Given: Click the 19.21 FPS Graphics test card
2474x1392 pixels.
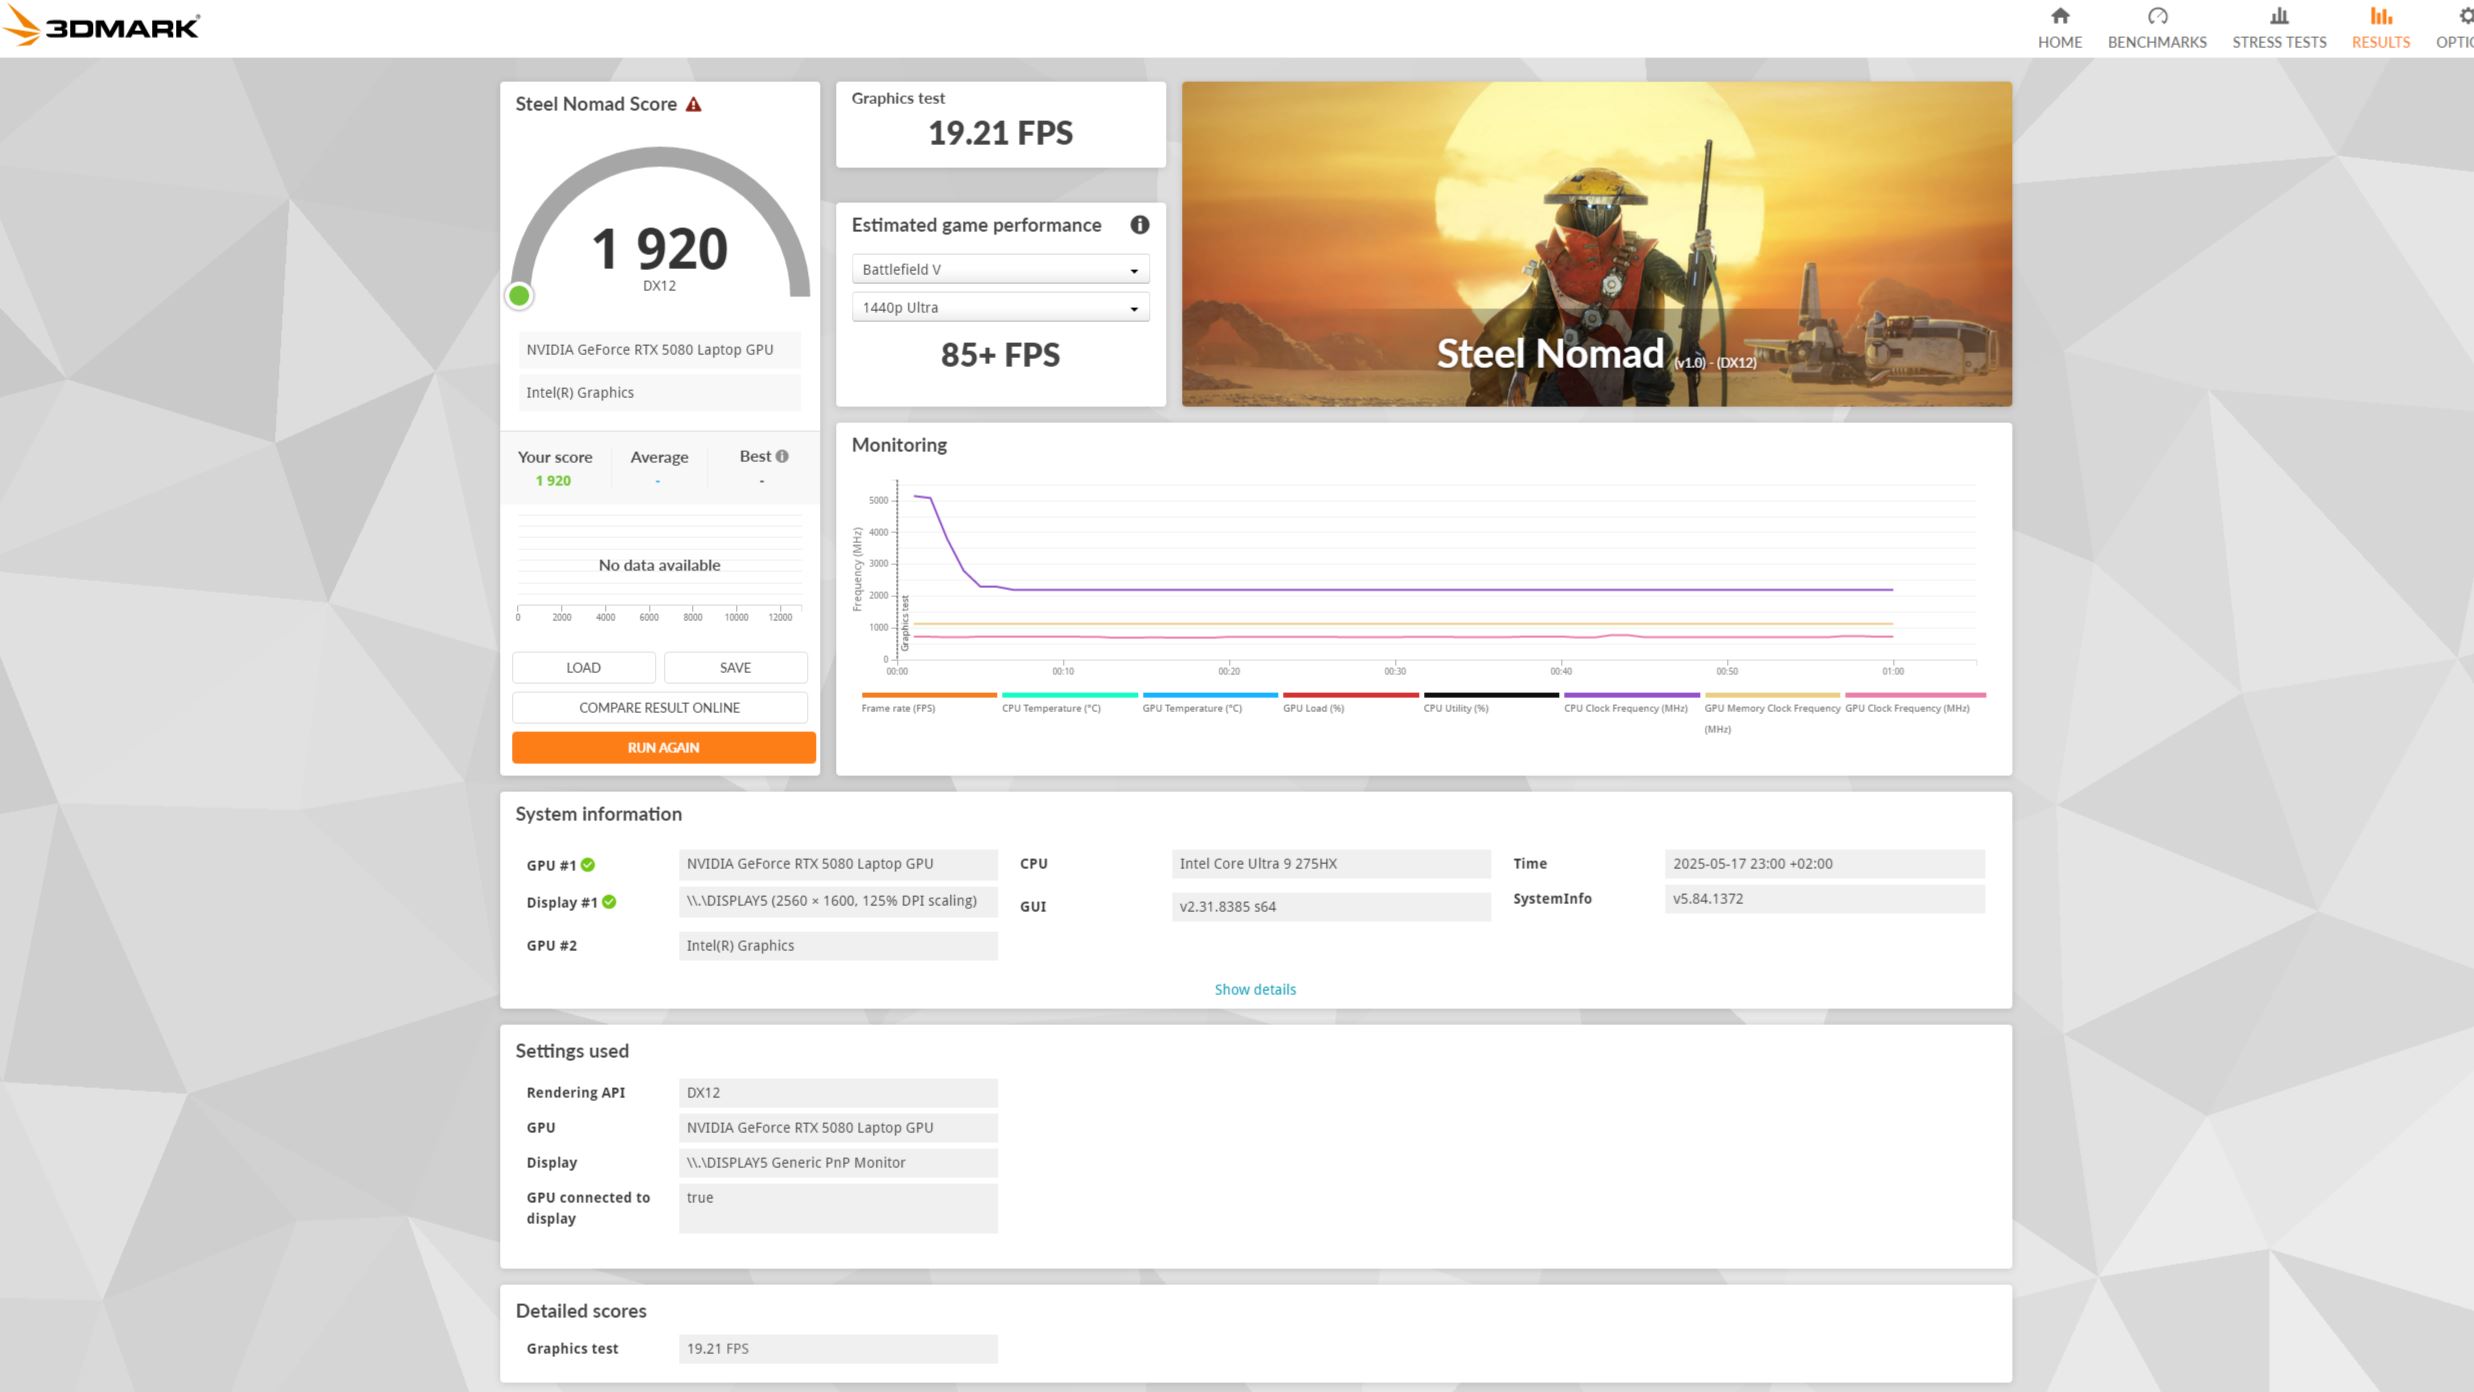Looking at the screenshot, I should coord(1000,124).
